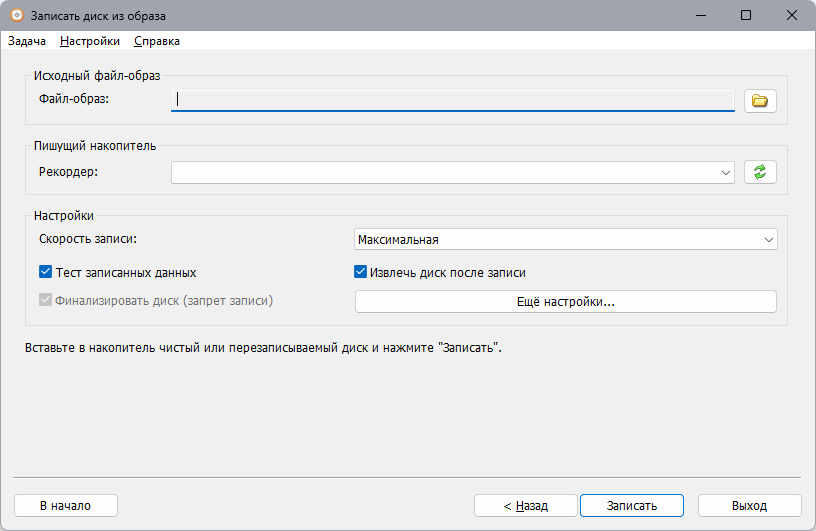This screenshot has width=816, height=531.
Task: Return to start via "В начало"
Action: [66, 506]
